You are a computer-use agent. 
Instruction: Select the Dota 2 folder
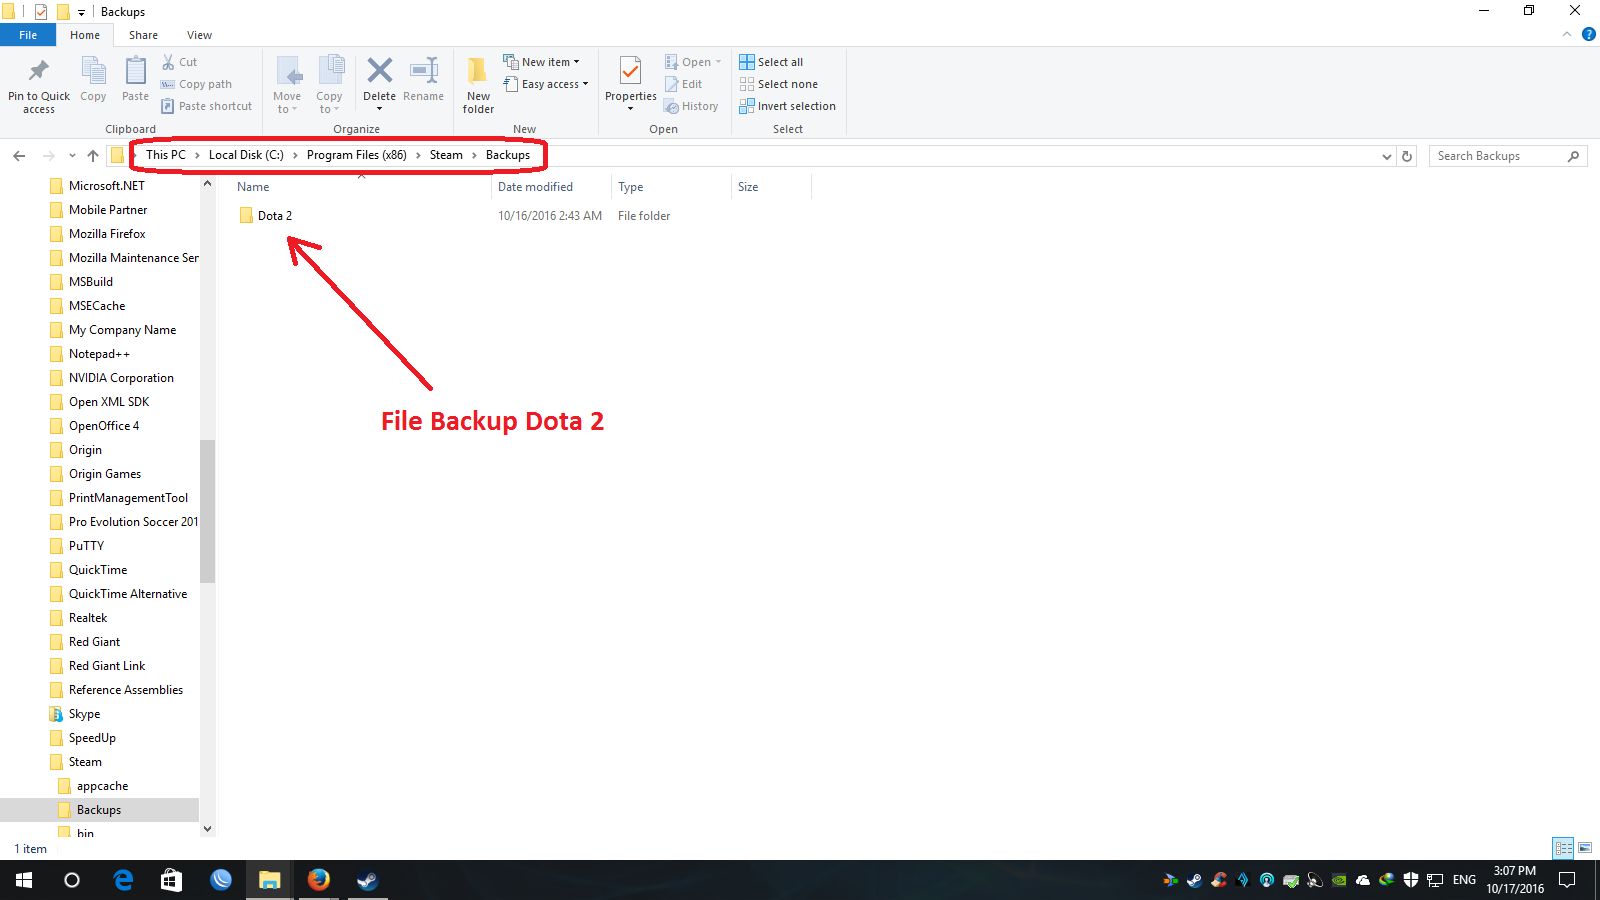[266, 216]
